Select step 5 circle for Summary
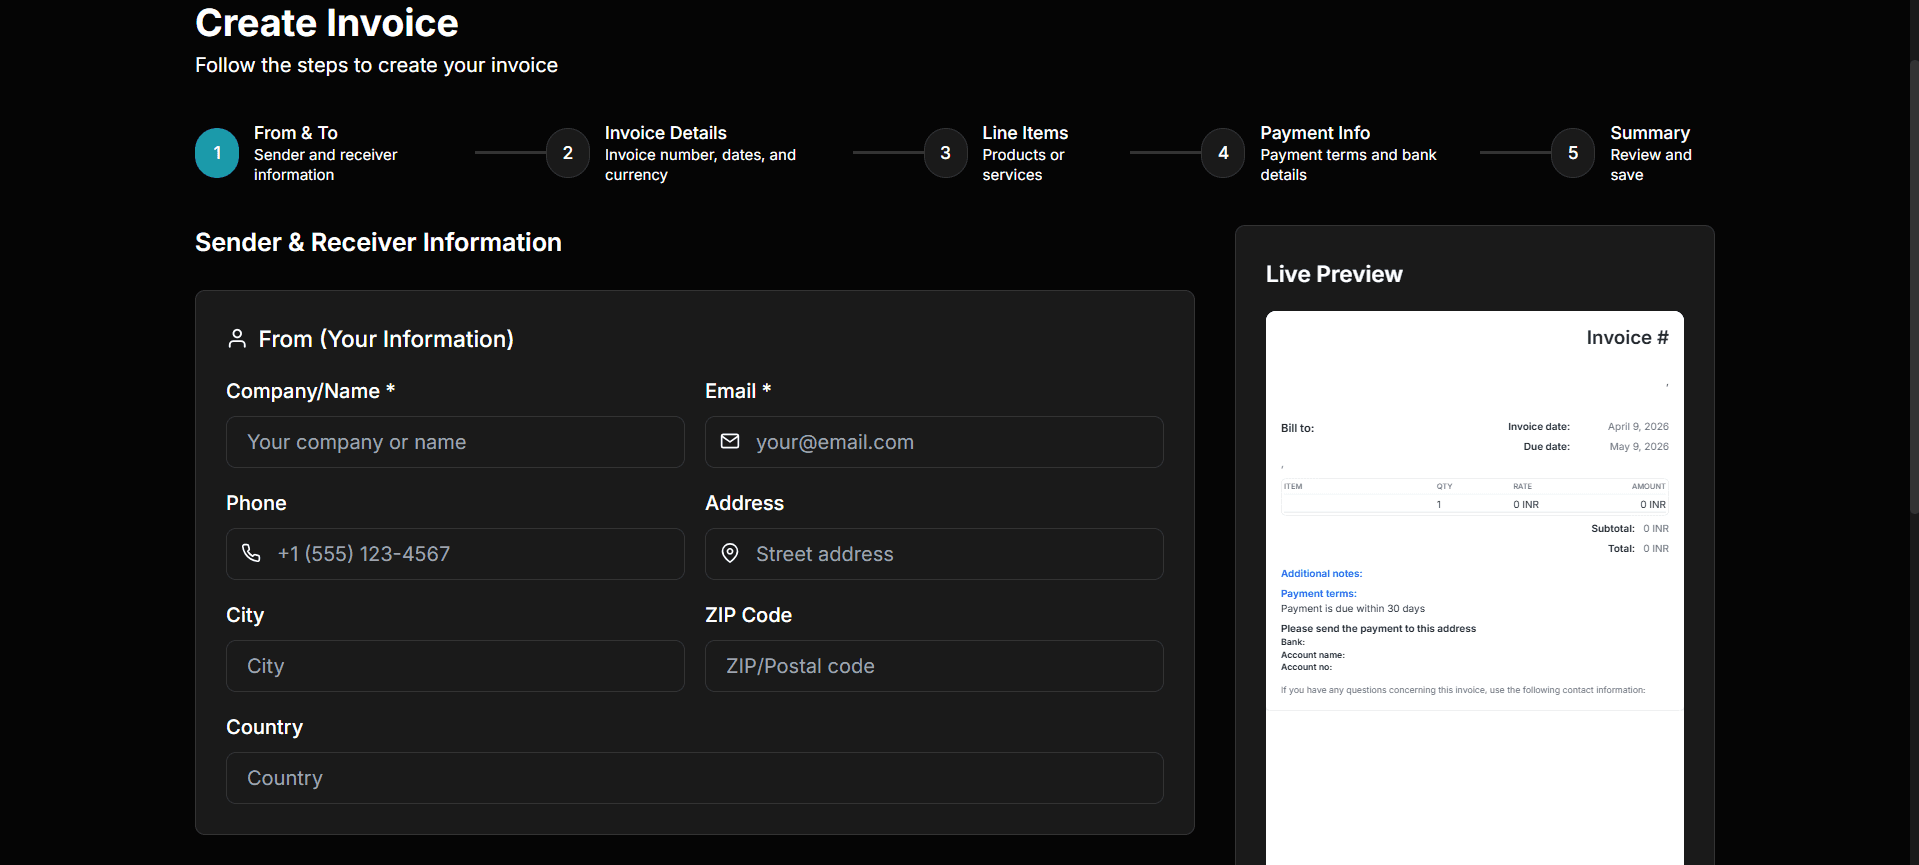Image resolution: width=1919 pixels, height=865 pixels. (1573, 153)
